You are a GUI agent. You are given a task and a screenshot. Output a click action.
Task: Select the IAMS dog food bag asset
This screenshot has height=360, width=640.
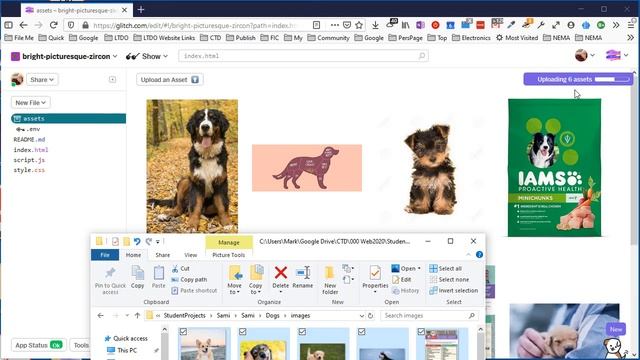pos(554,167)
